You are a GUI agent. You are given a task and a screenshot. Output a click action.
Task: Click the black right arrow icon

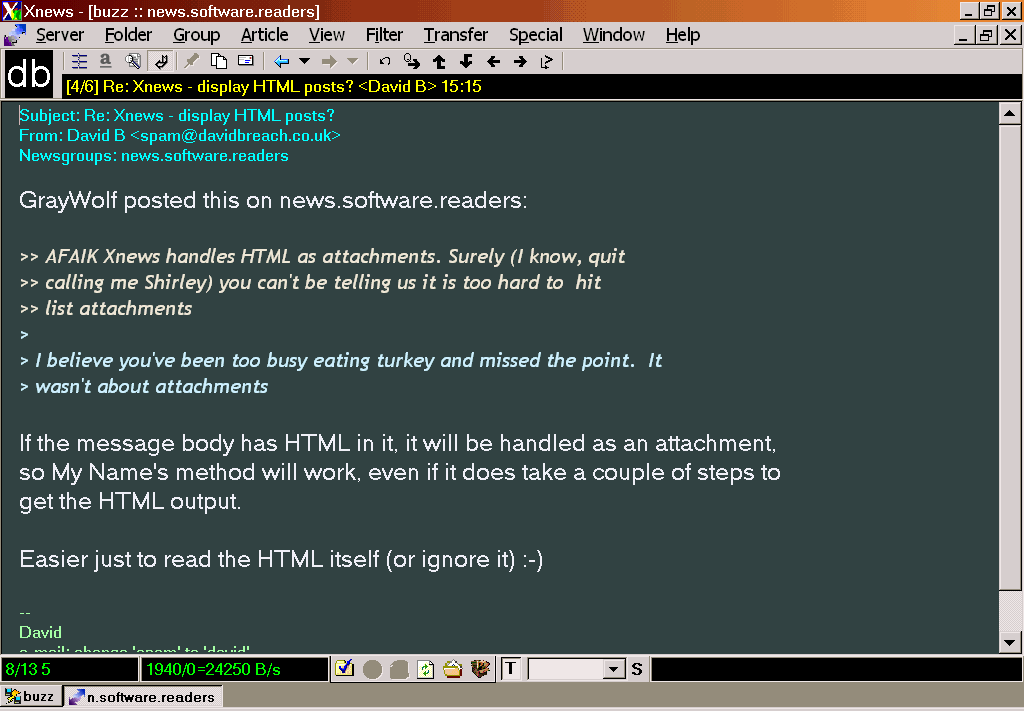(520, 61)
